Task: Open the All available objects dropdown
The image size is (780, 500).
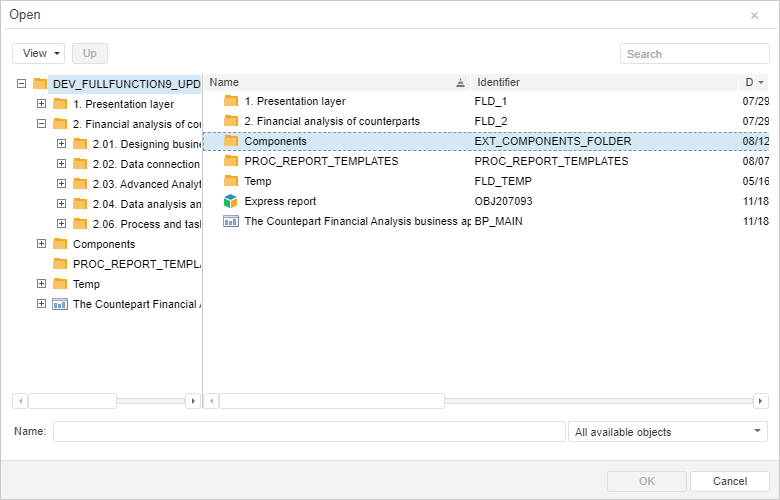Action: pyautogui.click(x=667, y=432)
